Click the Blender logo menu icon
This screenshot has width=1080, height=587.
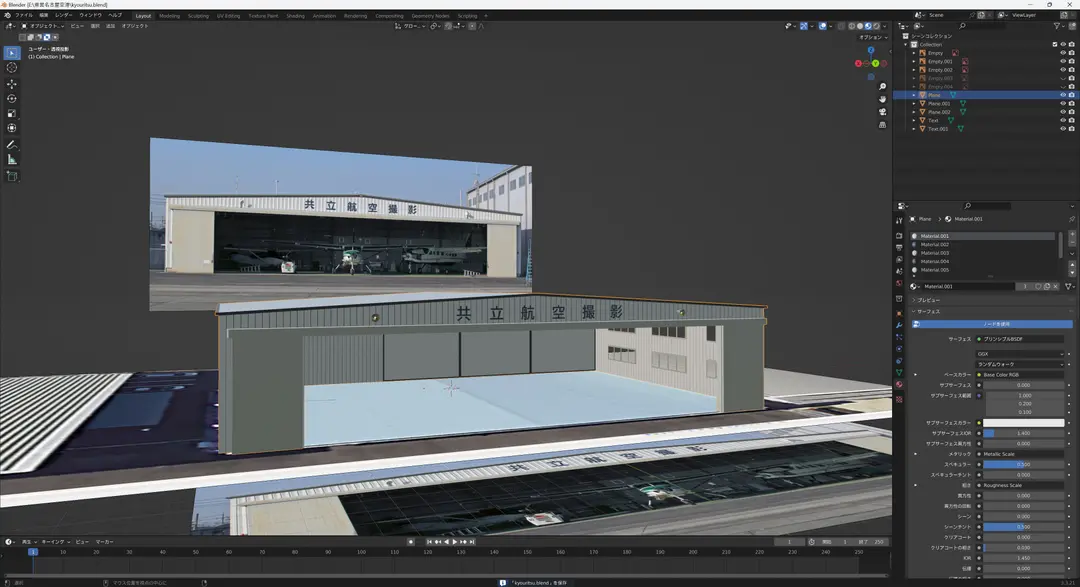[7, 15]
